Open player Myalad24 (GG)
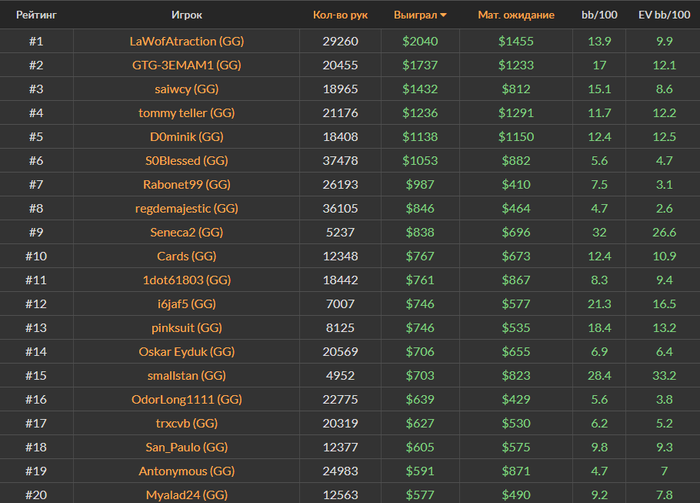The image size is (700, 503). point(187,495)
